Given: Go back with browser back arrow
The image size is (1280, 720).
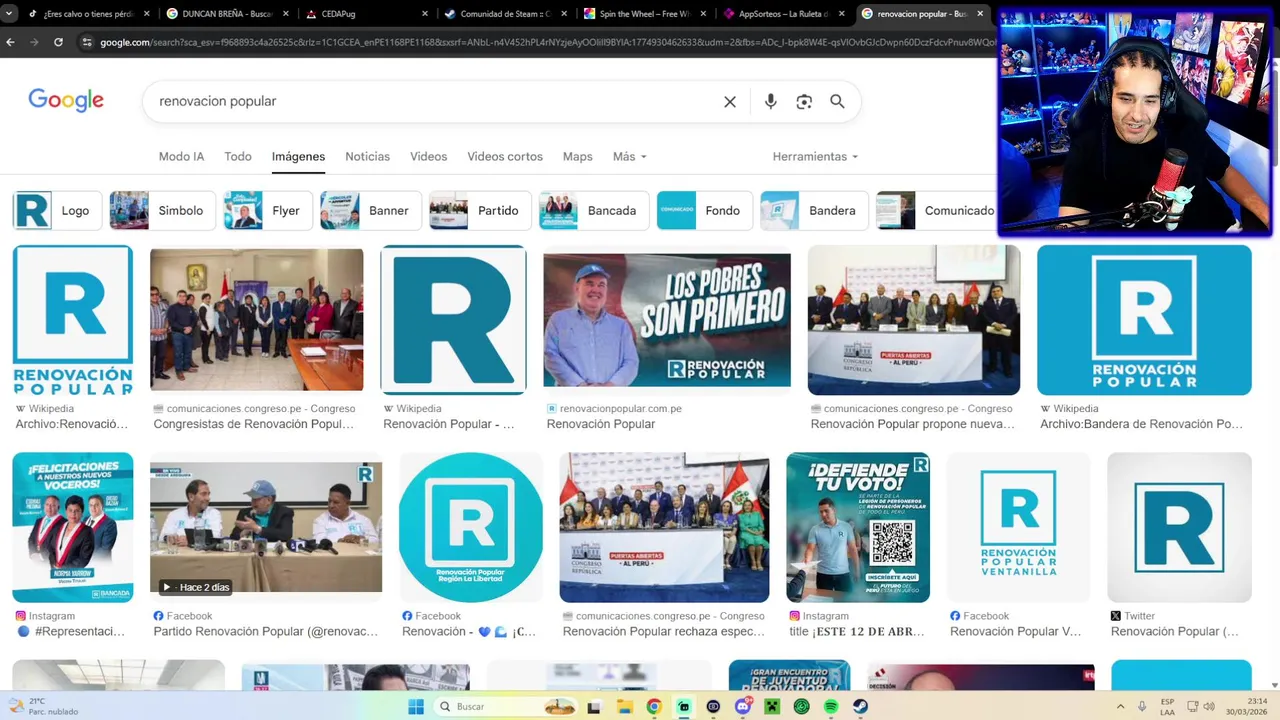Looking at the screenshot, I should tap(11, 42).
